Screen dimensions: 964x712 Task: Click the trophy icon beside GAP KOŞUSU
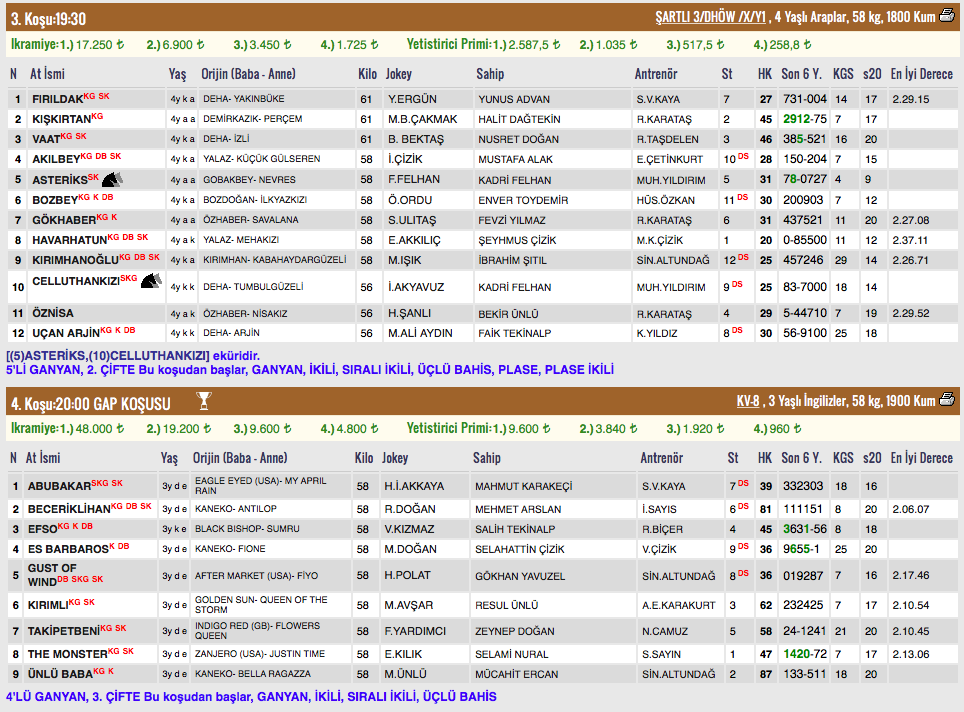coord(204,402)
